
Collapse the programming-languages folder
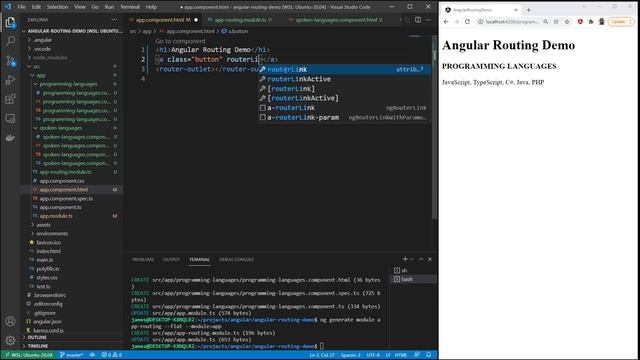pos(68,84)
